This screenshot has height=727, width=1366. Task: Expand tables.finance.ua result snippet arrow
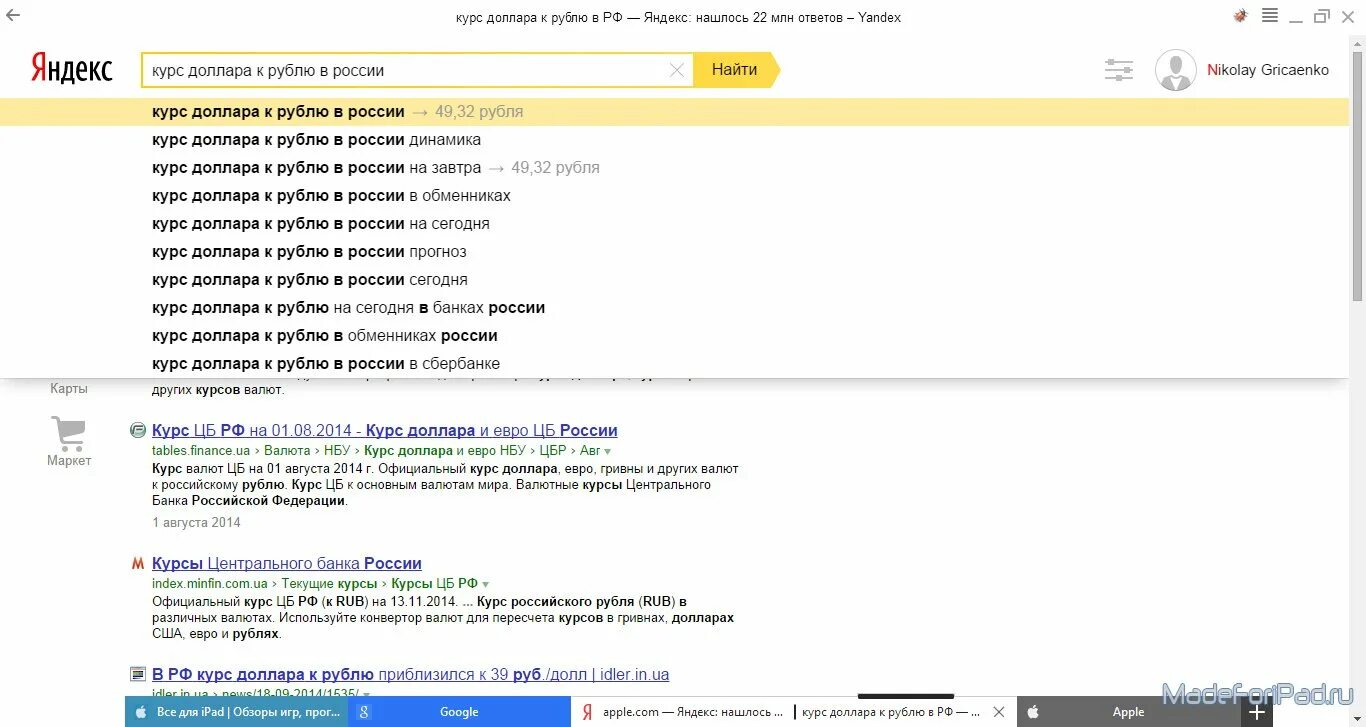click(607, 451)
